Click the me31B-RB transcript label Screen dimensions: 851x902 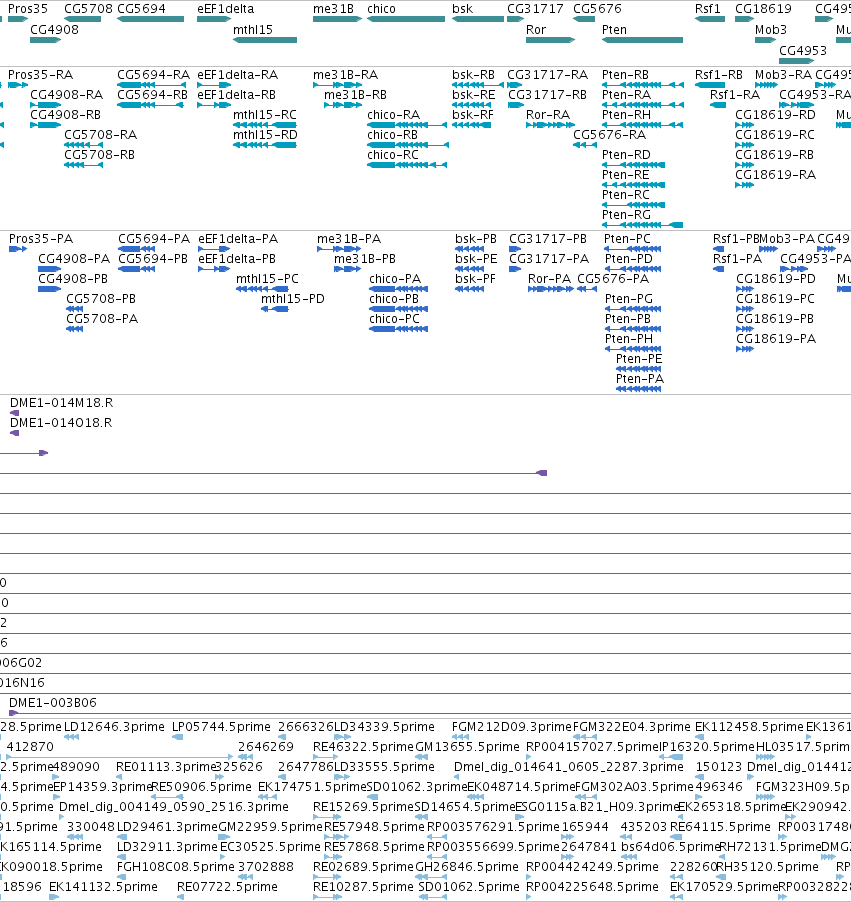(x=356, y=95)
